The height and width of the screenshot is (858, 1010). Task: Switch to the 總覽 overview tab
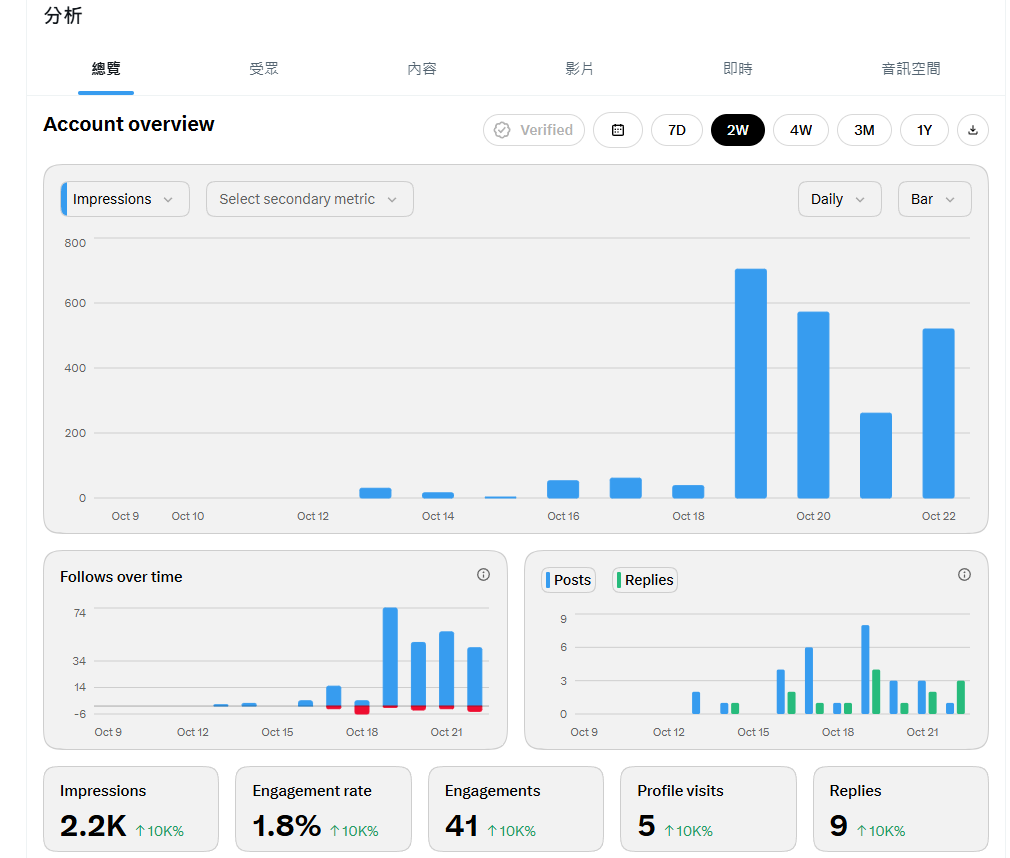[x=106, y=69]
